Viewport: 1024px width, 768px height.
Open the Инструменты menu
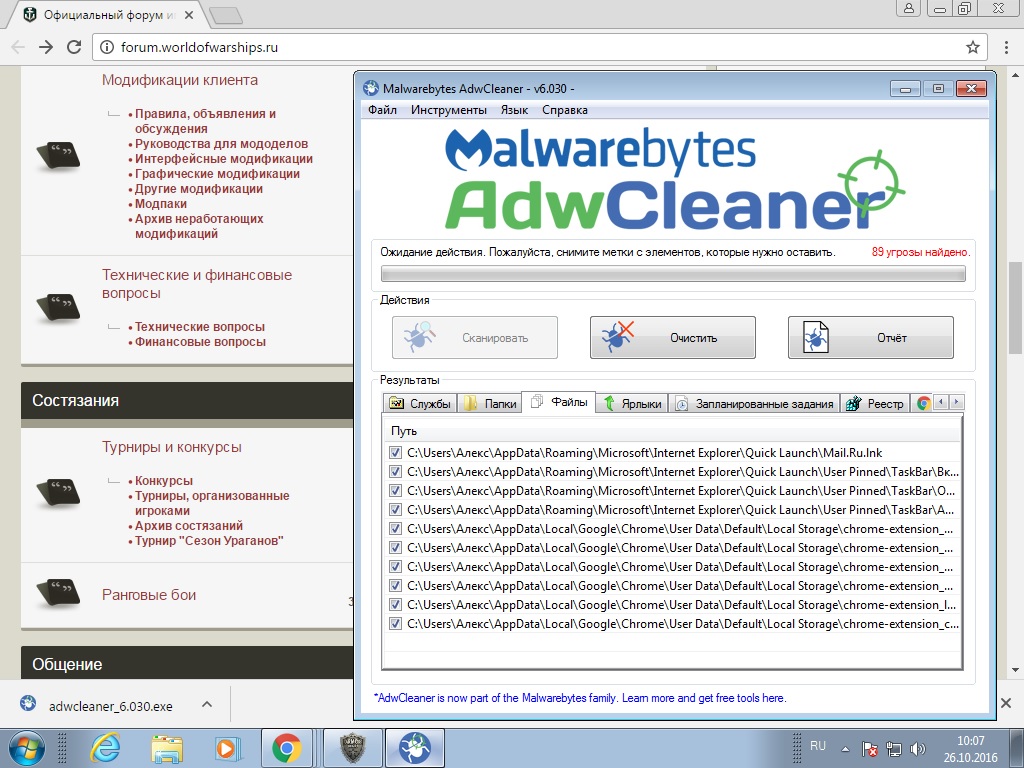click(x=449, y=110)
